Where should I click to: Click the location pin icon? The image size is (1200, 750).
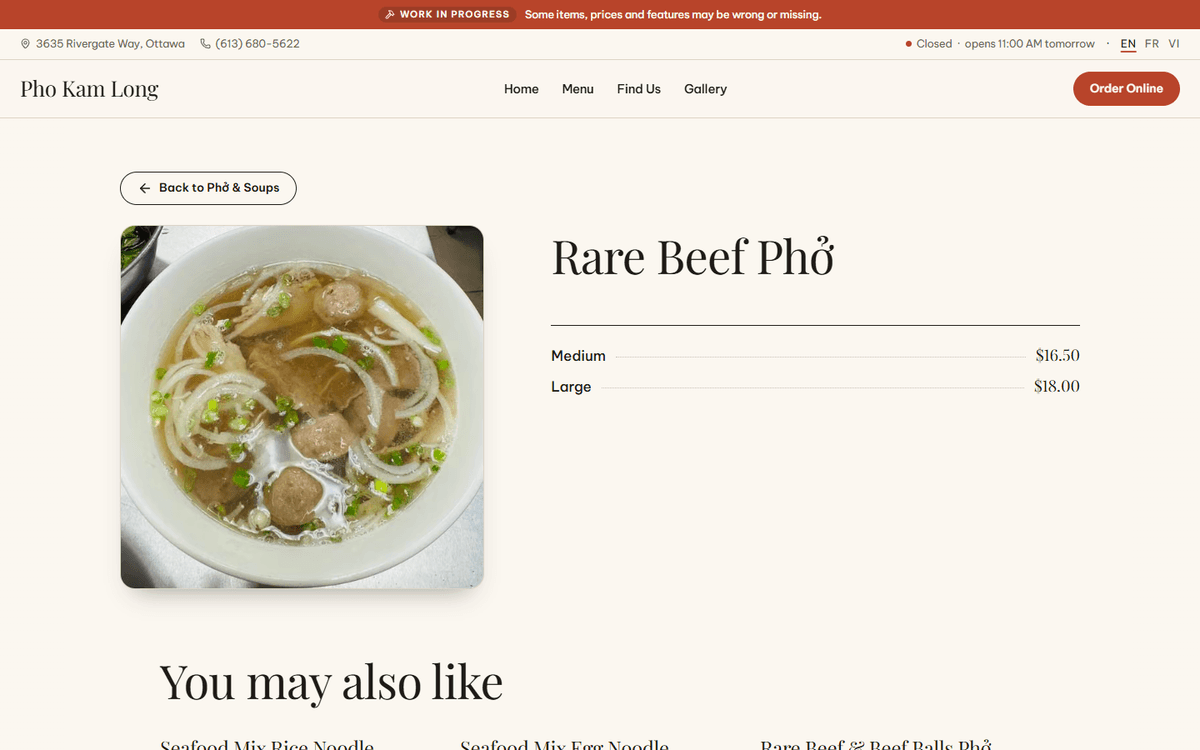point(25,44)
